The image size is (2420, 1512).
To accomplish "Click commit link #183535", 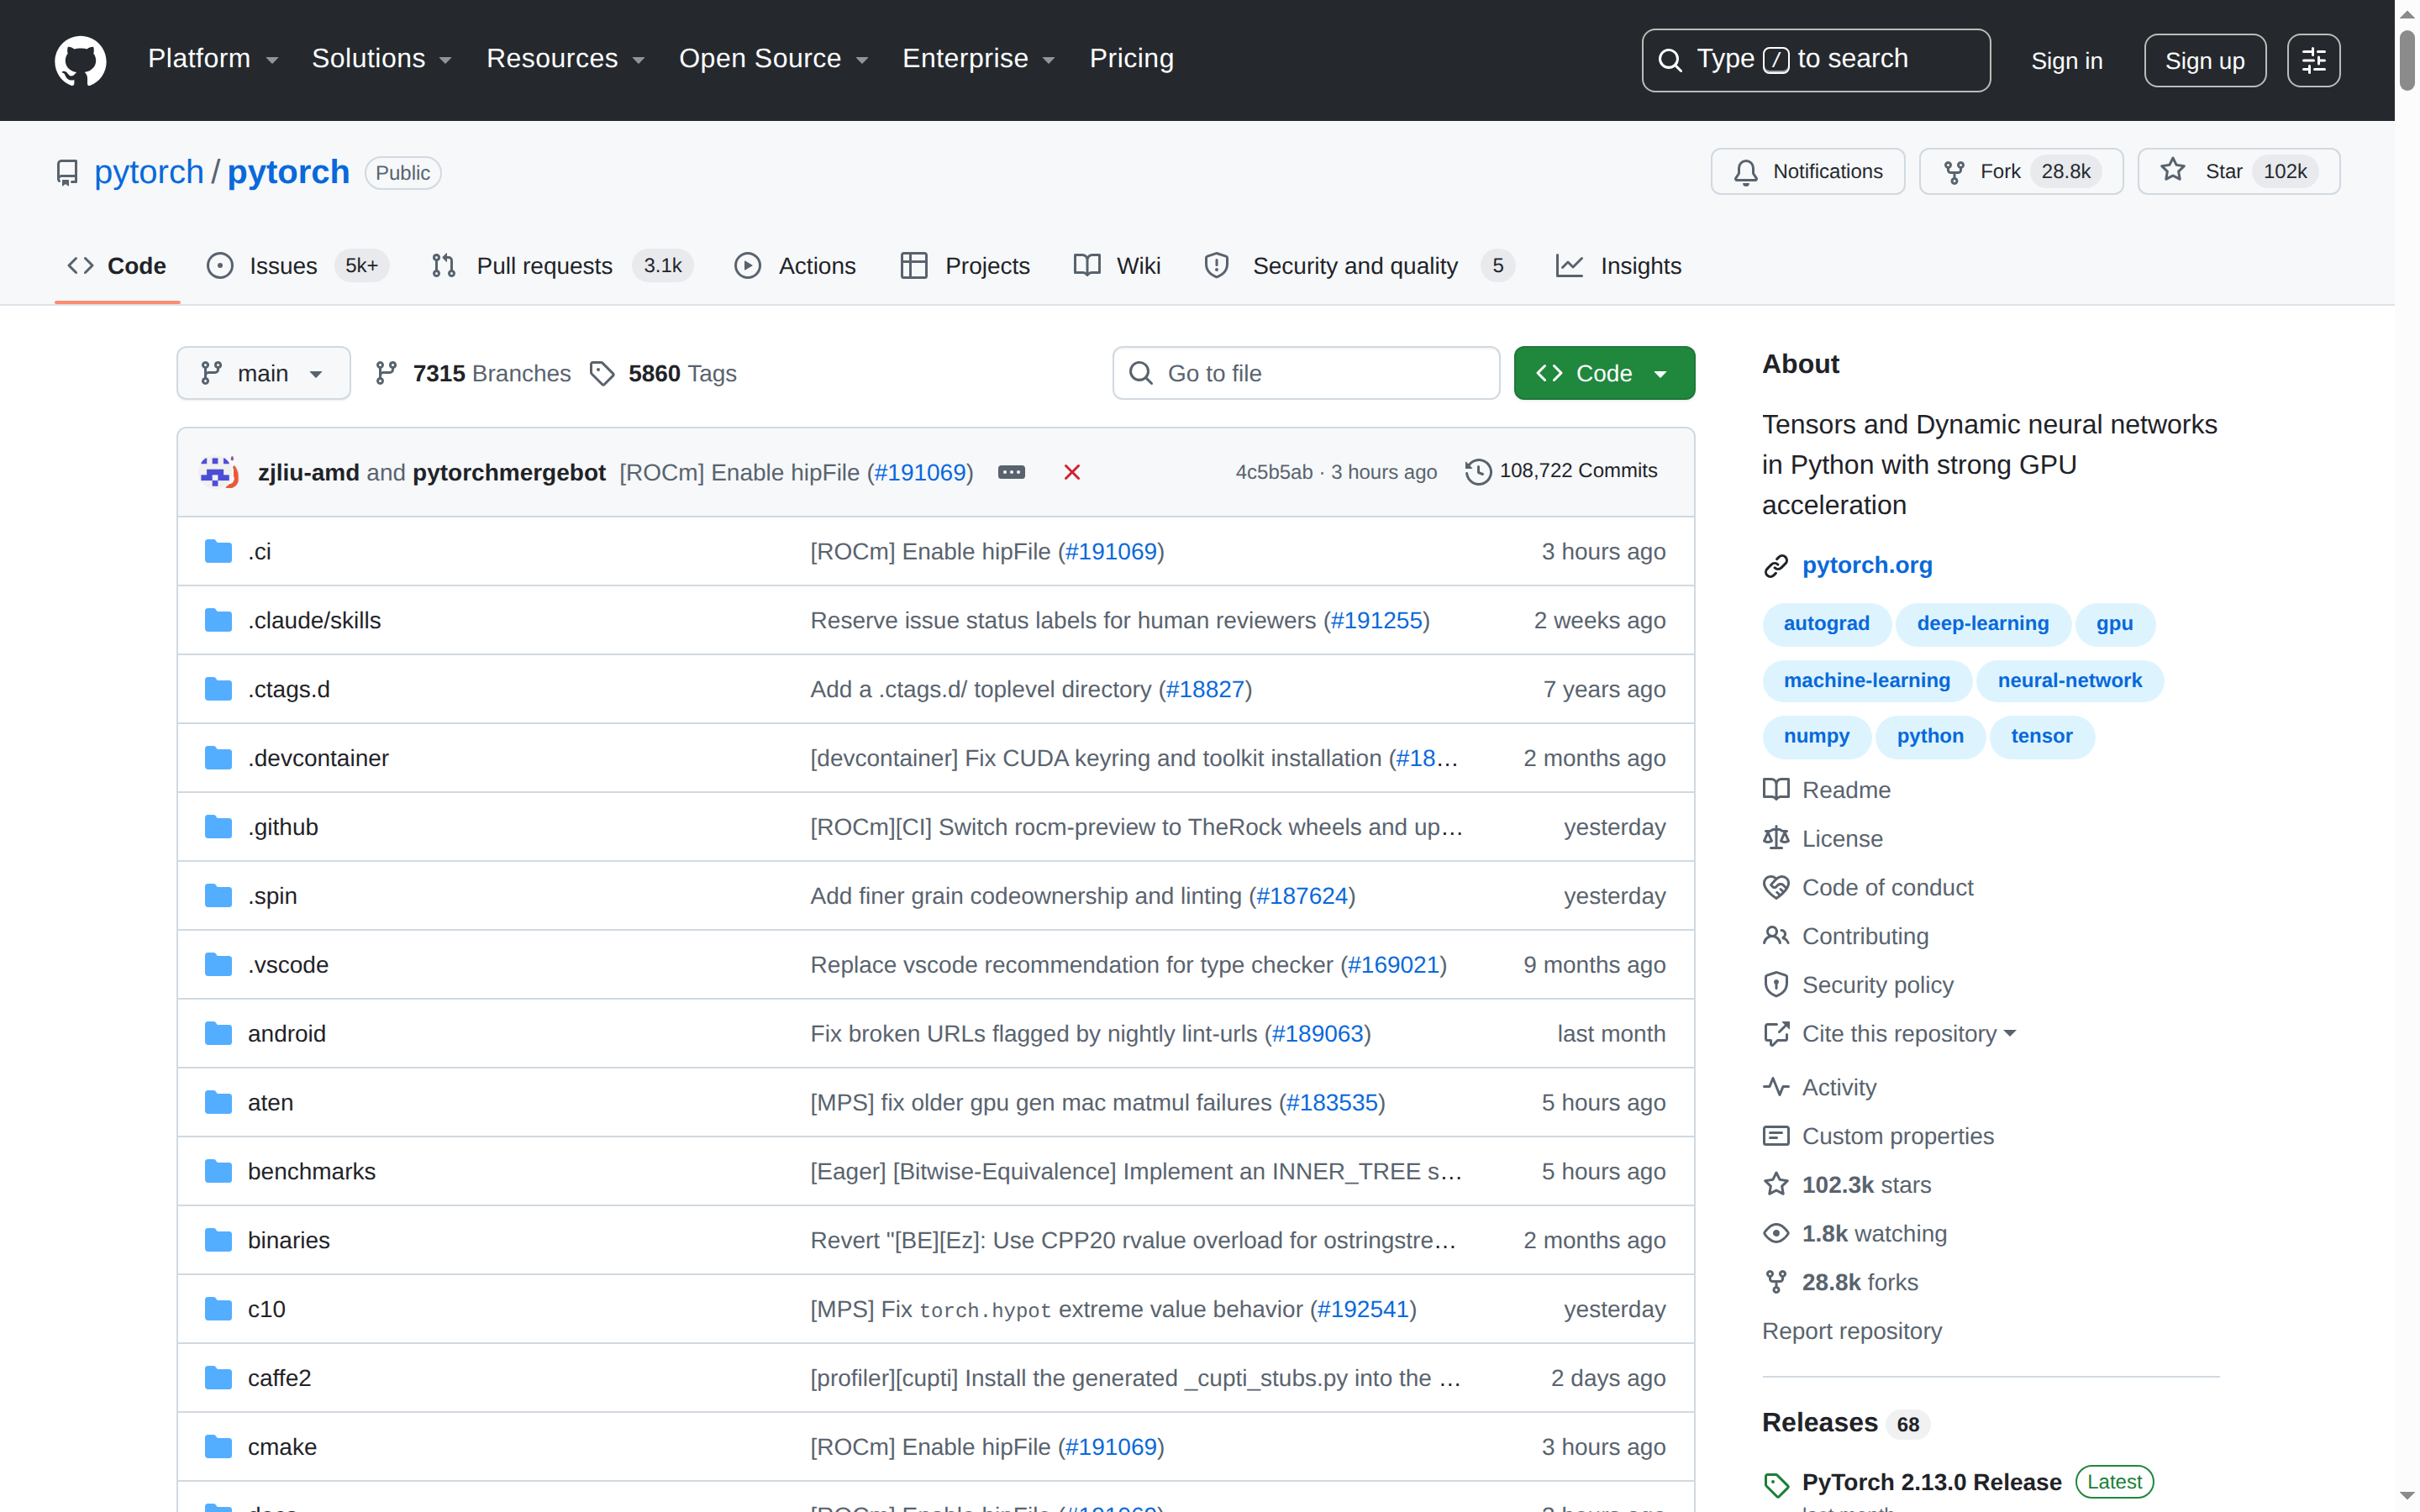I will 1332,1102.
